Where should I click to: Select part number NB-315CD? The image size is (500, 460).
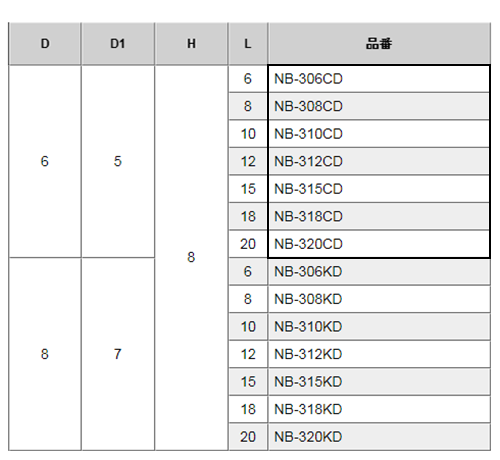[379, 189]
